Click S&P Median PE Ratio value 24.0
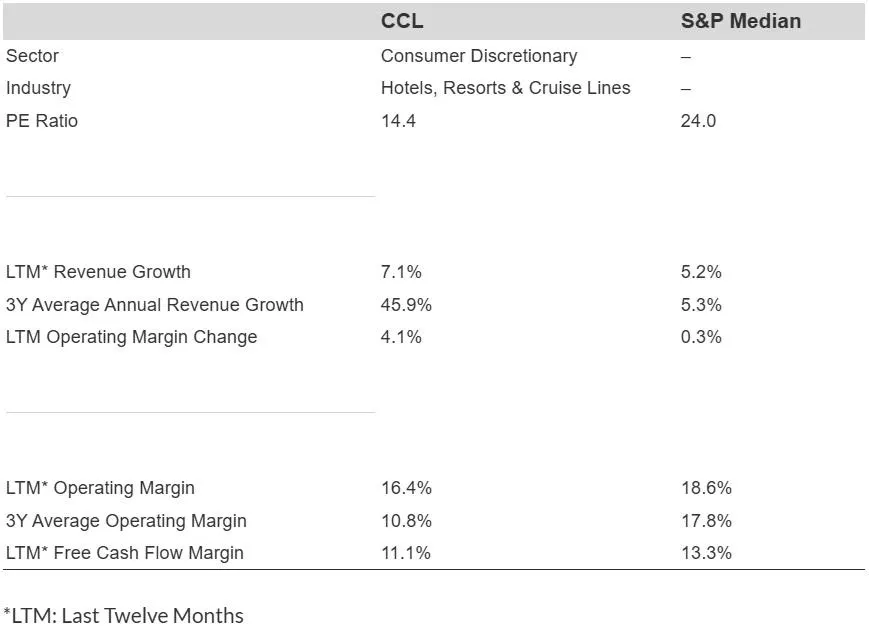Image resolution: width=869 pixels, height=633 pixels. point(698,121)
